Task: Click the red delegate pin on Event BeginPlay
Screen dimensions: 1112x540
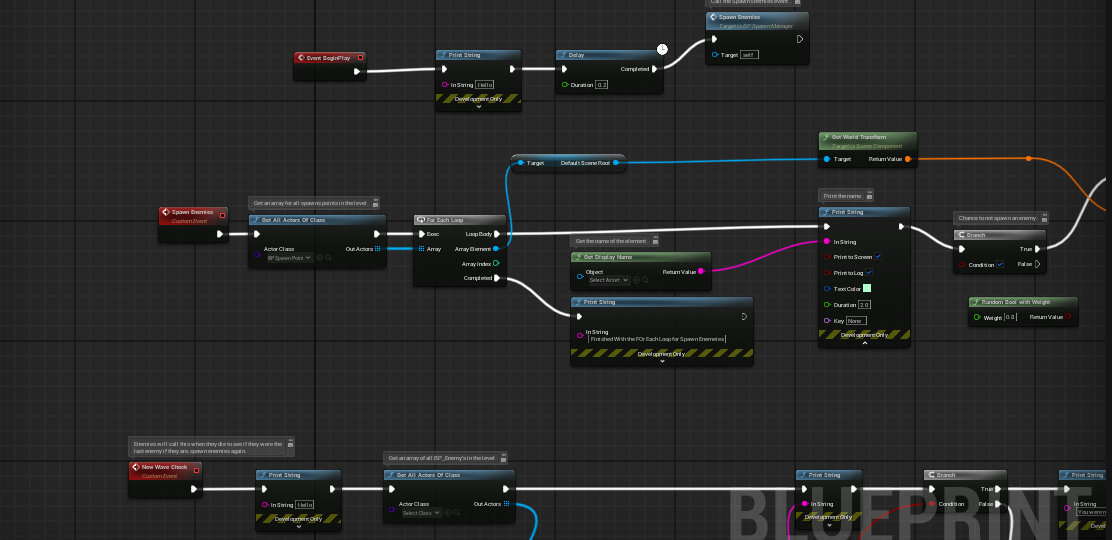Action: point(360,58)
